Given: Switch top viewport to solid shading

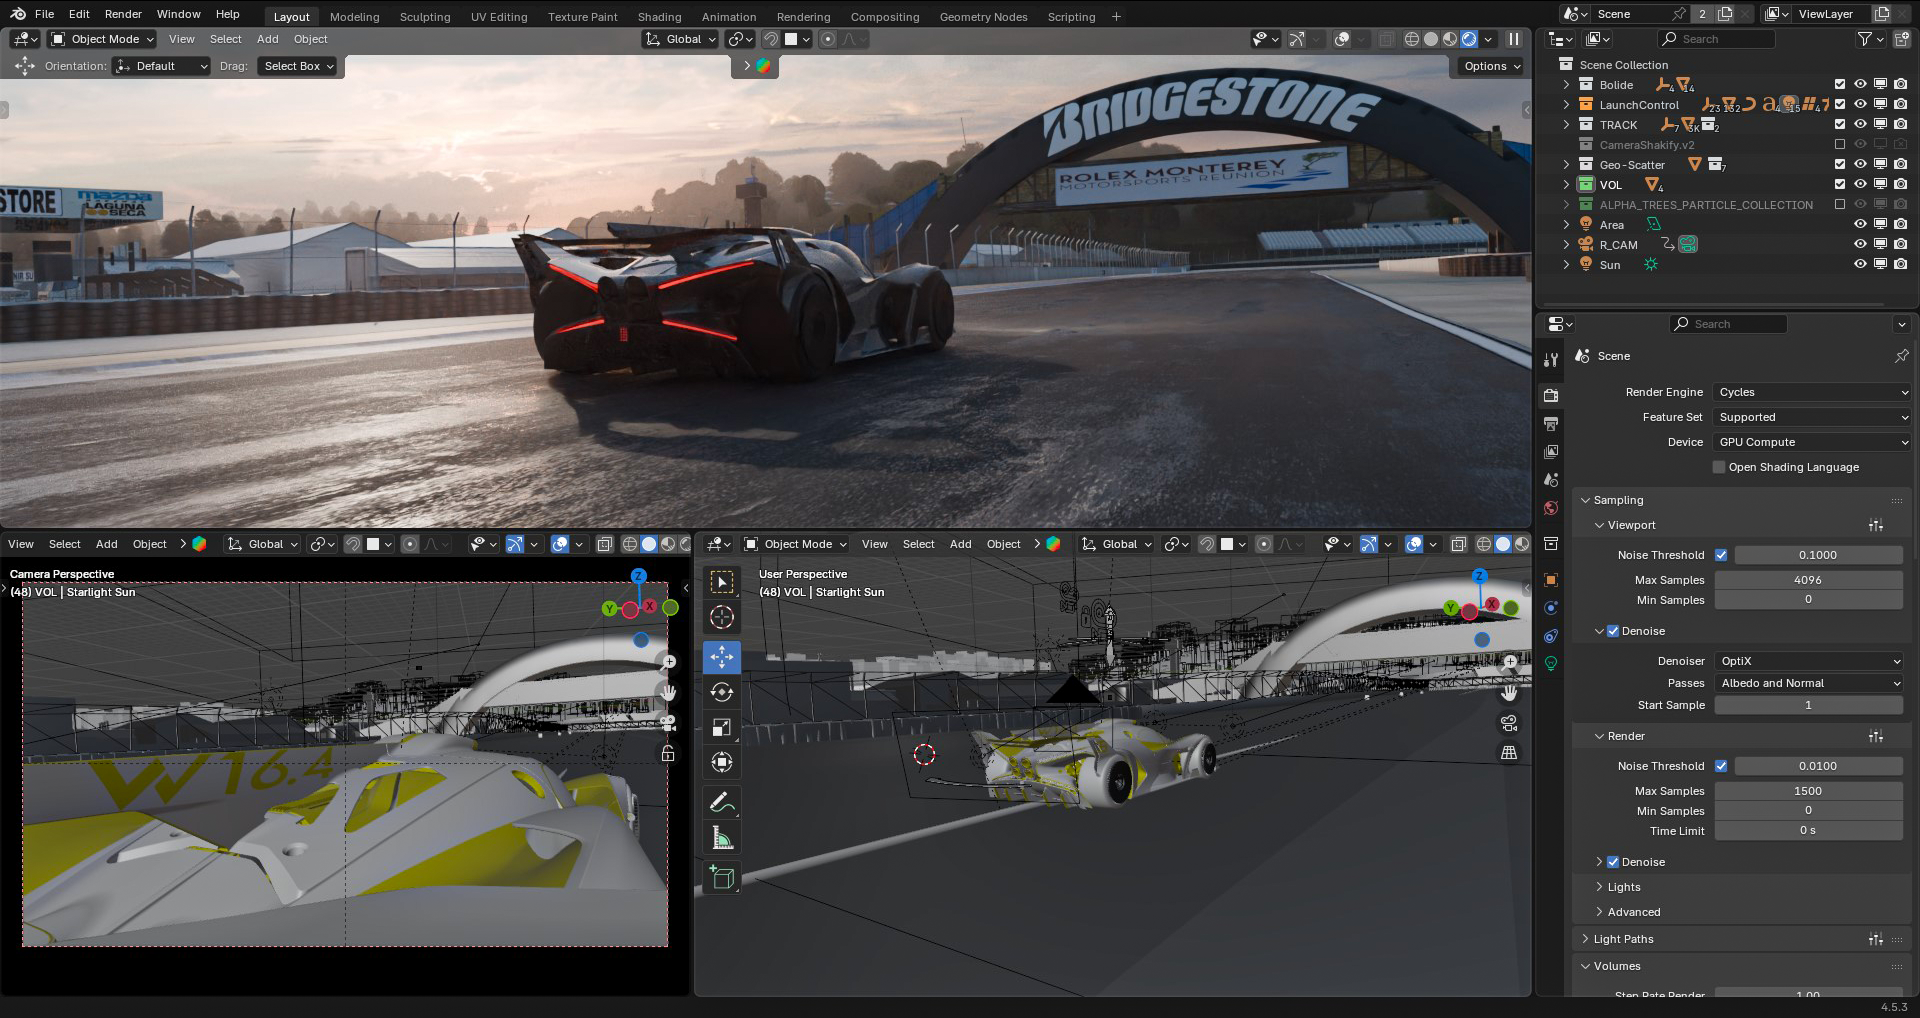Looking at the screenshot, I should tap(1431, 39).
